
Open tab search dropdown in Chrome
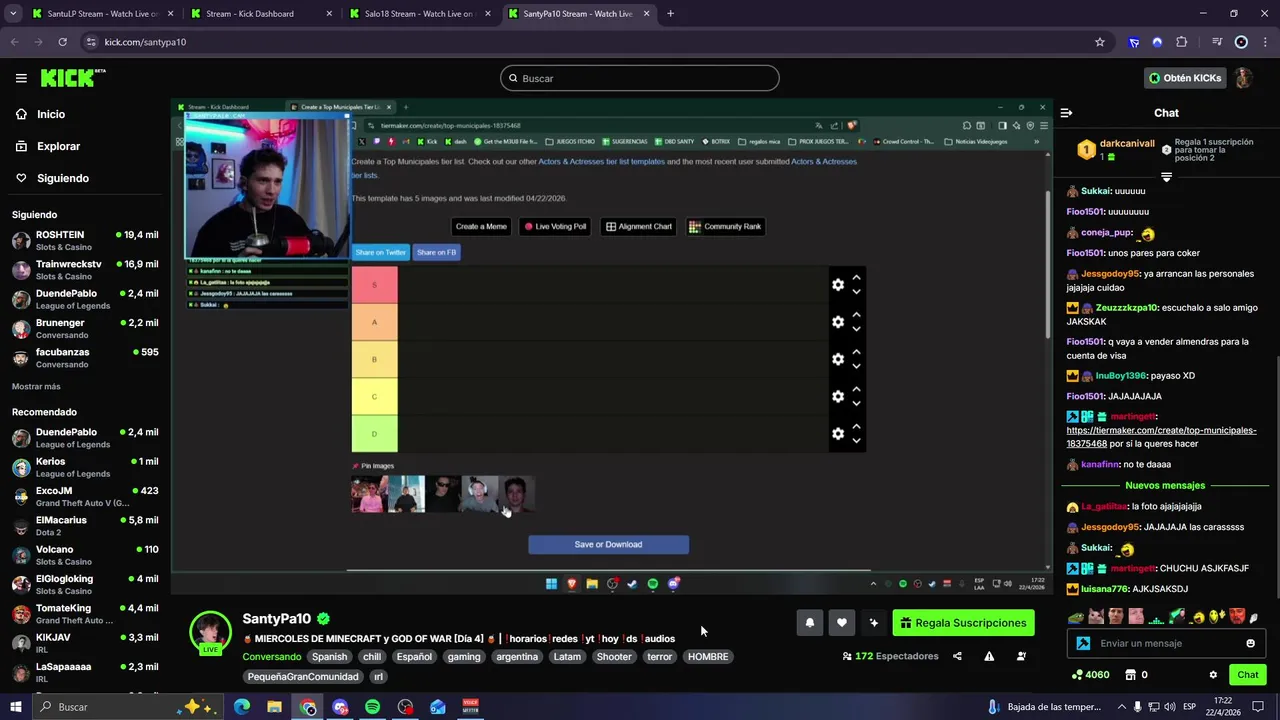pos(14,14)
